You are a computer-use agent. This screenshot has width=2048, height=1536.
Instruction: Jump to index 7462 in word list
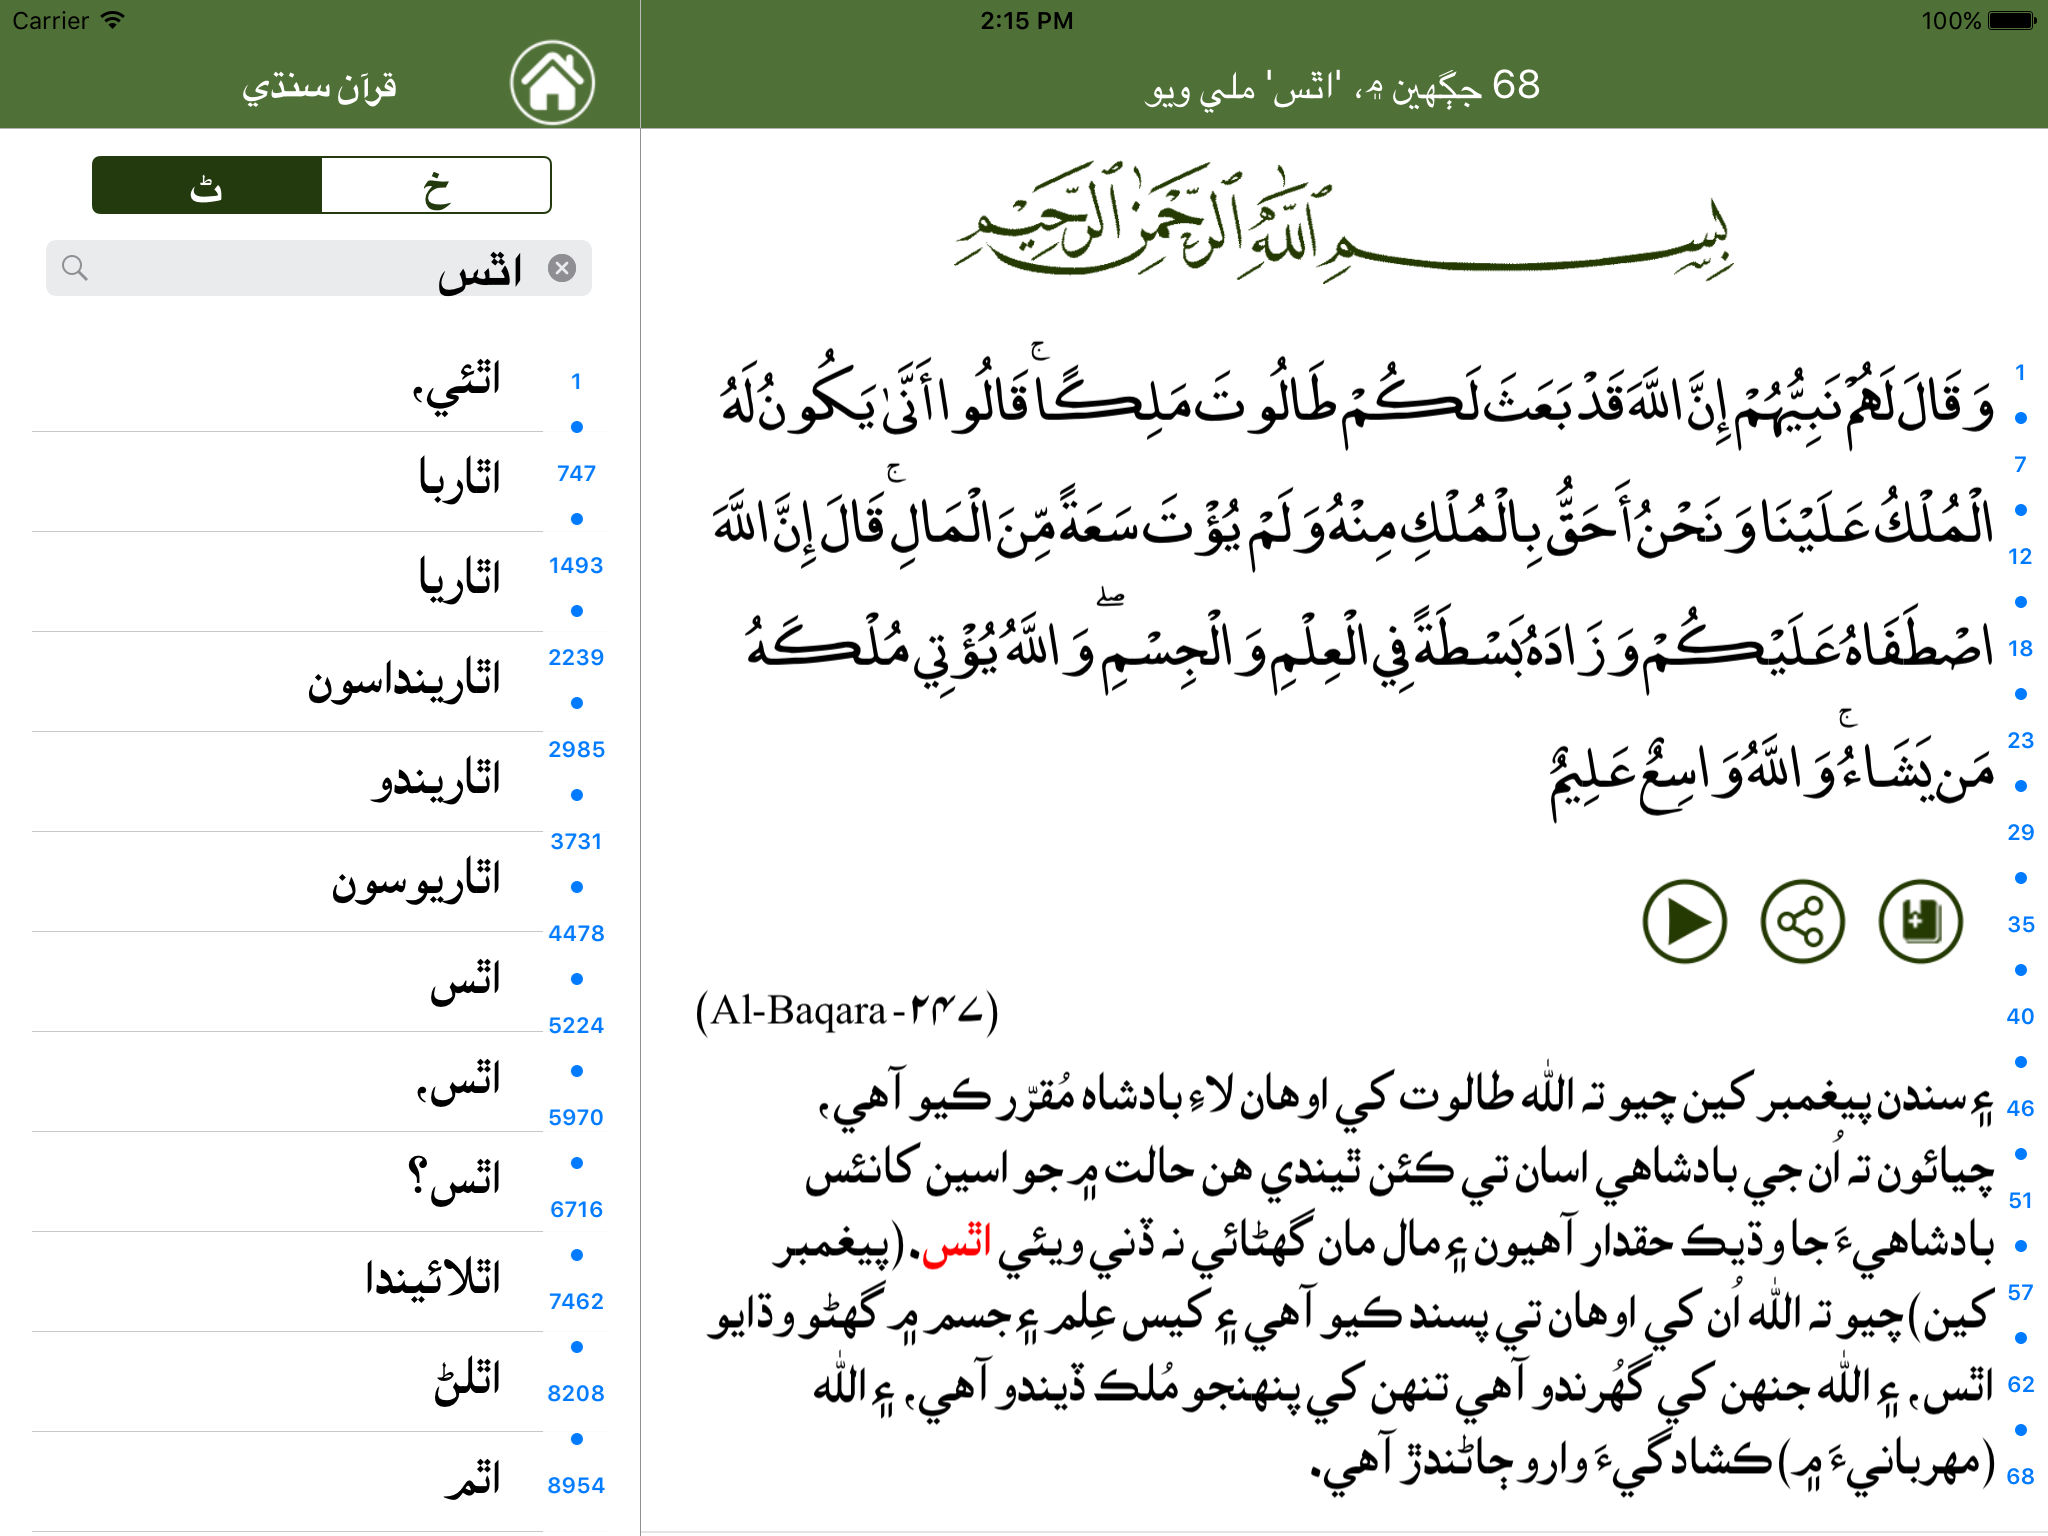coord(576,1301)
